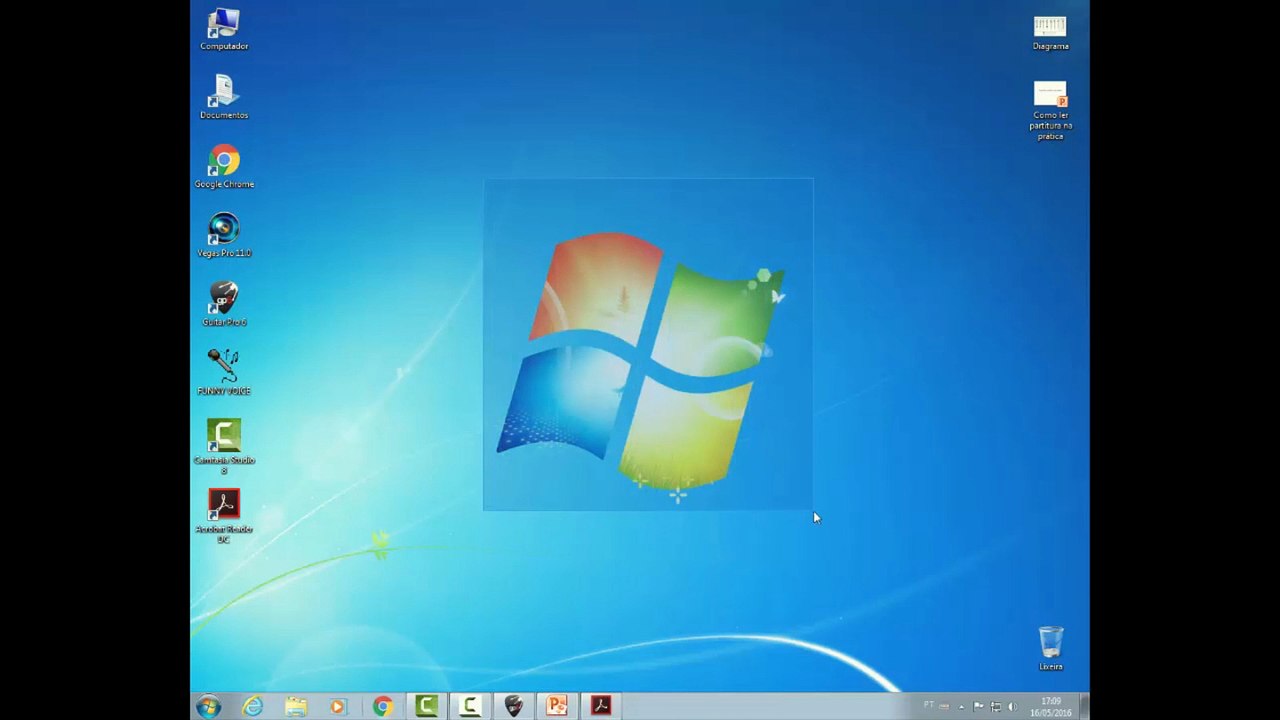Switch to Adobe Acrobat Reader on the taskbar

click(601, 706)
